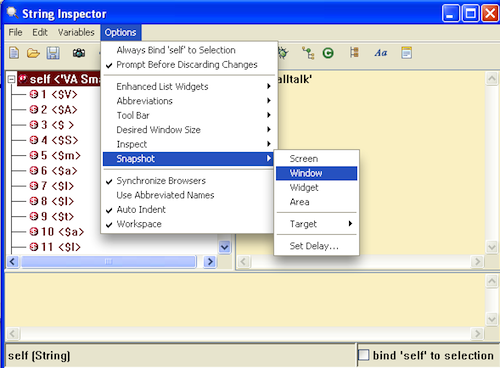Click the String Inspector title bar magnifier icon
The width and height of the screenshot is (500, 368).
click(x=12, y=13)
